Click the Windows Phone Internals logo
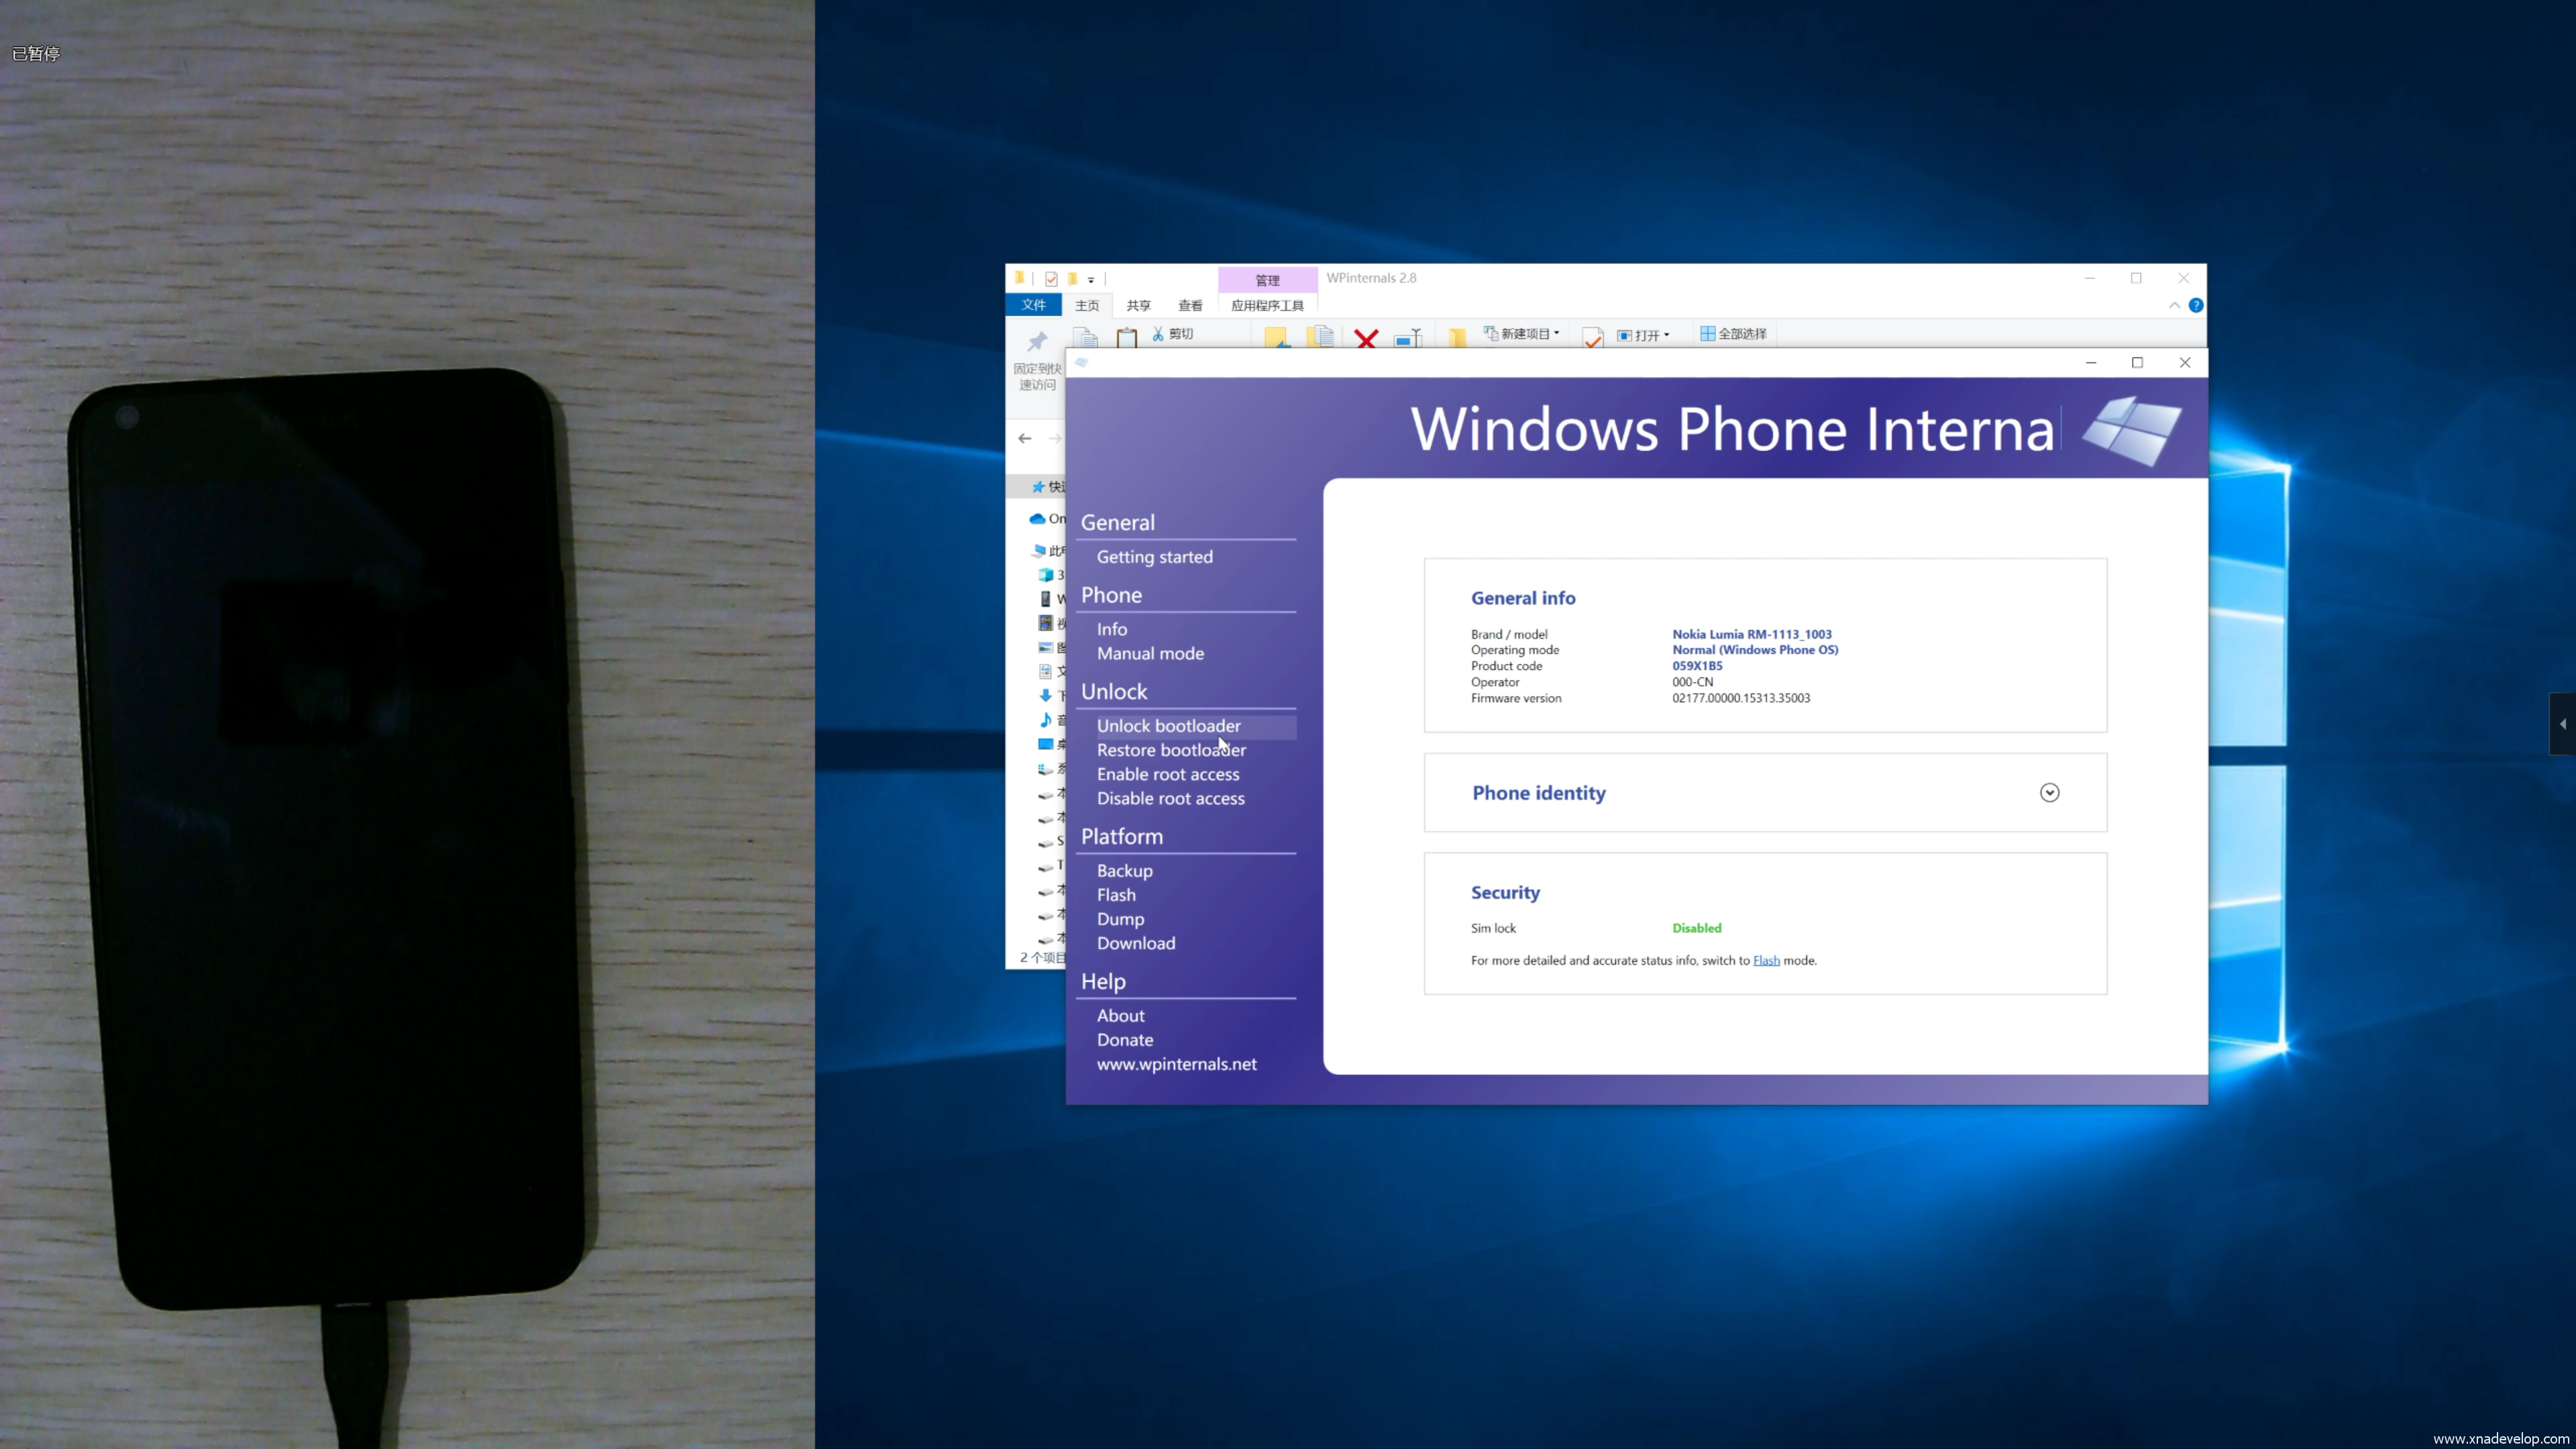 point(2131,429)
